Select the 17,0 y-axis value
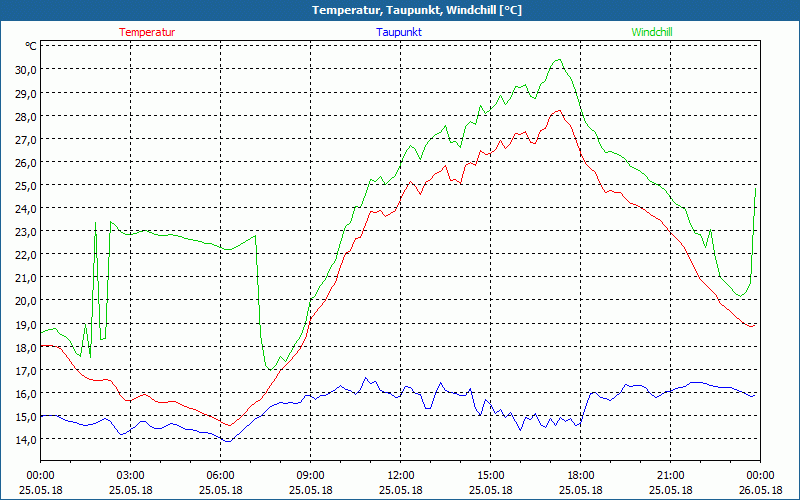Viewport: 800px width, 500px height. [26, 370]
